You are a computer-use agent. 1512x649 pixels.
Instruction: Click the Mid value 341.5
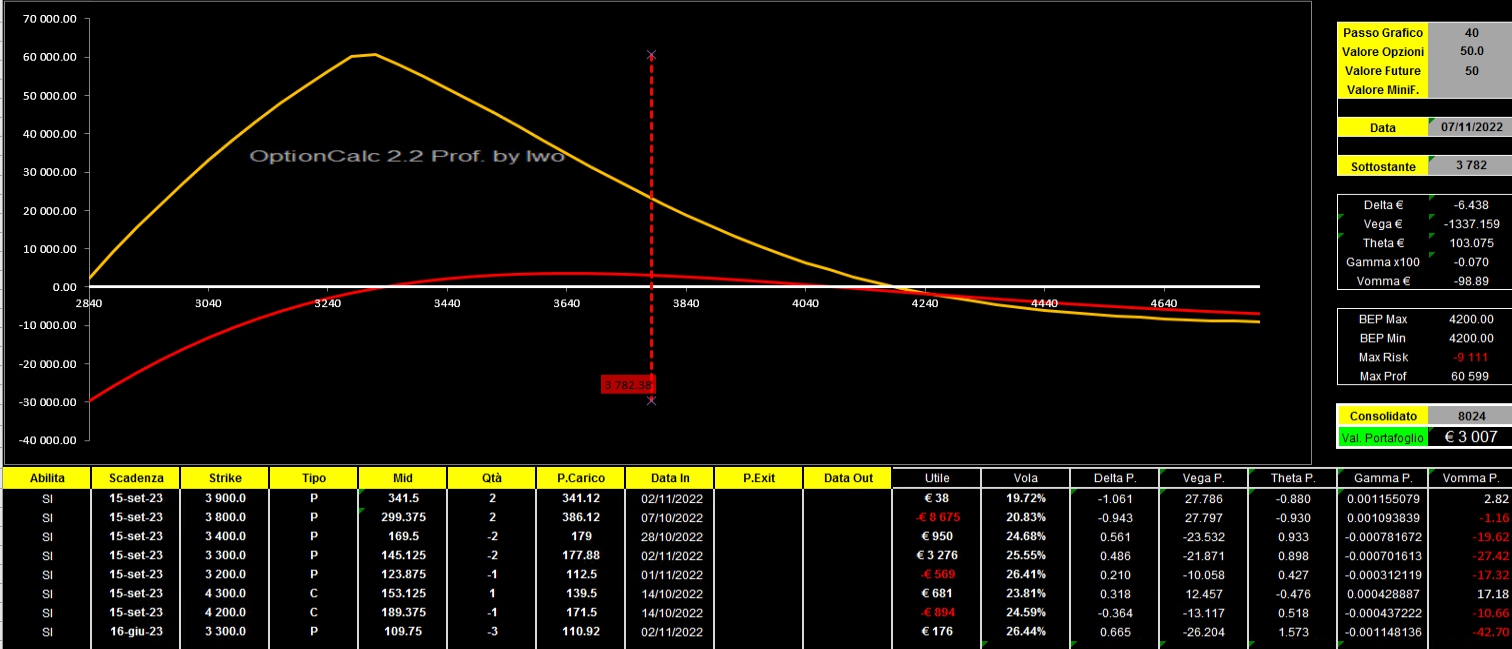[x=402, y=498]
